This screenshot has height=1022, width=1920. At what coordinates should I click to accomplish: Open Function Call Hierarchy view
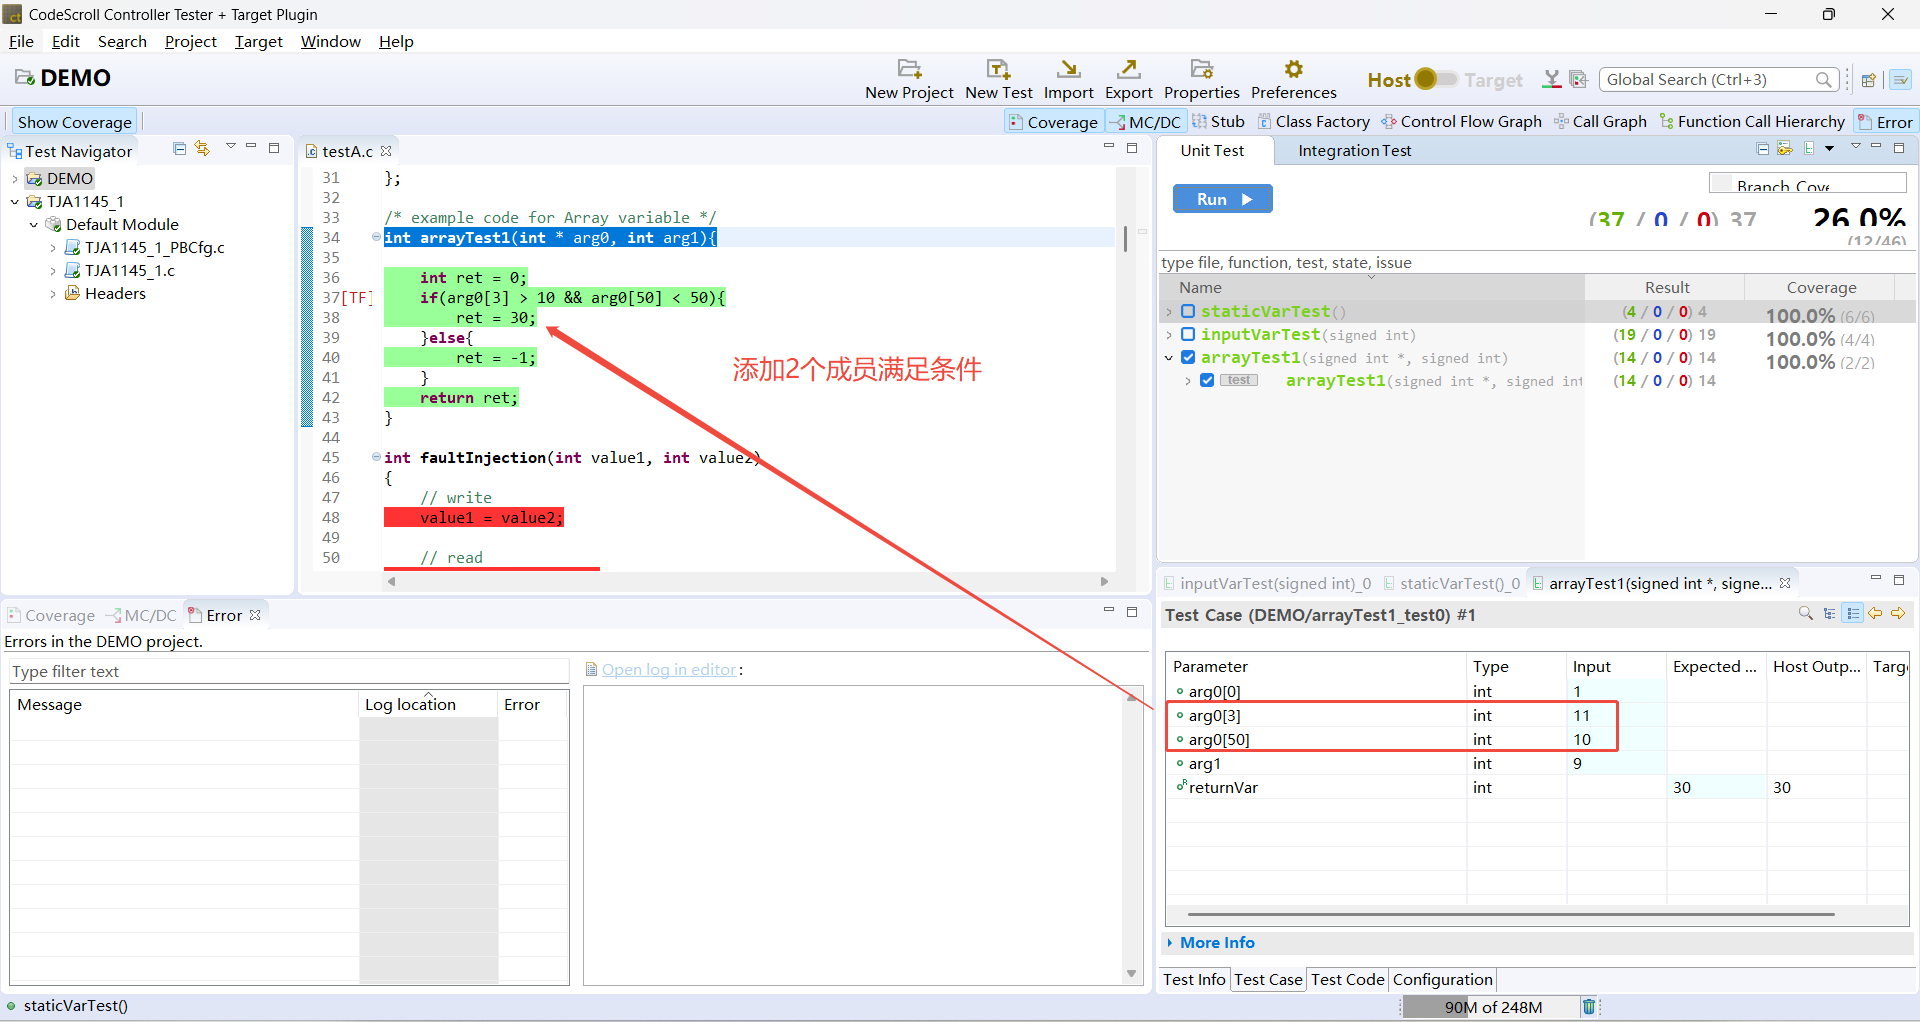coord(1752,122)
